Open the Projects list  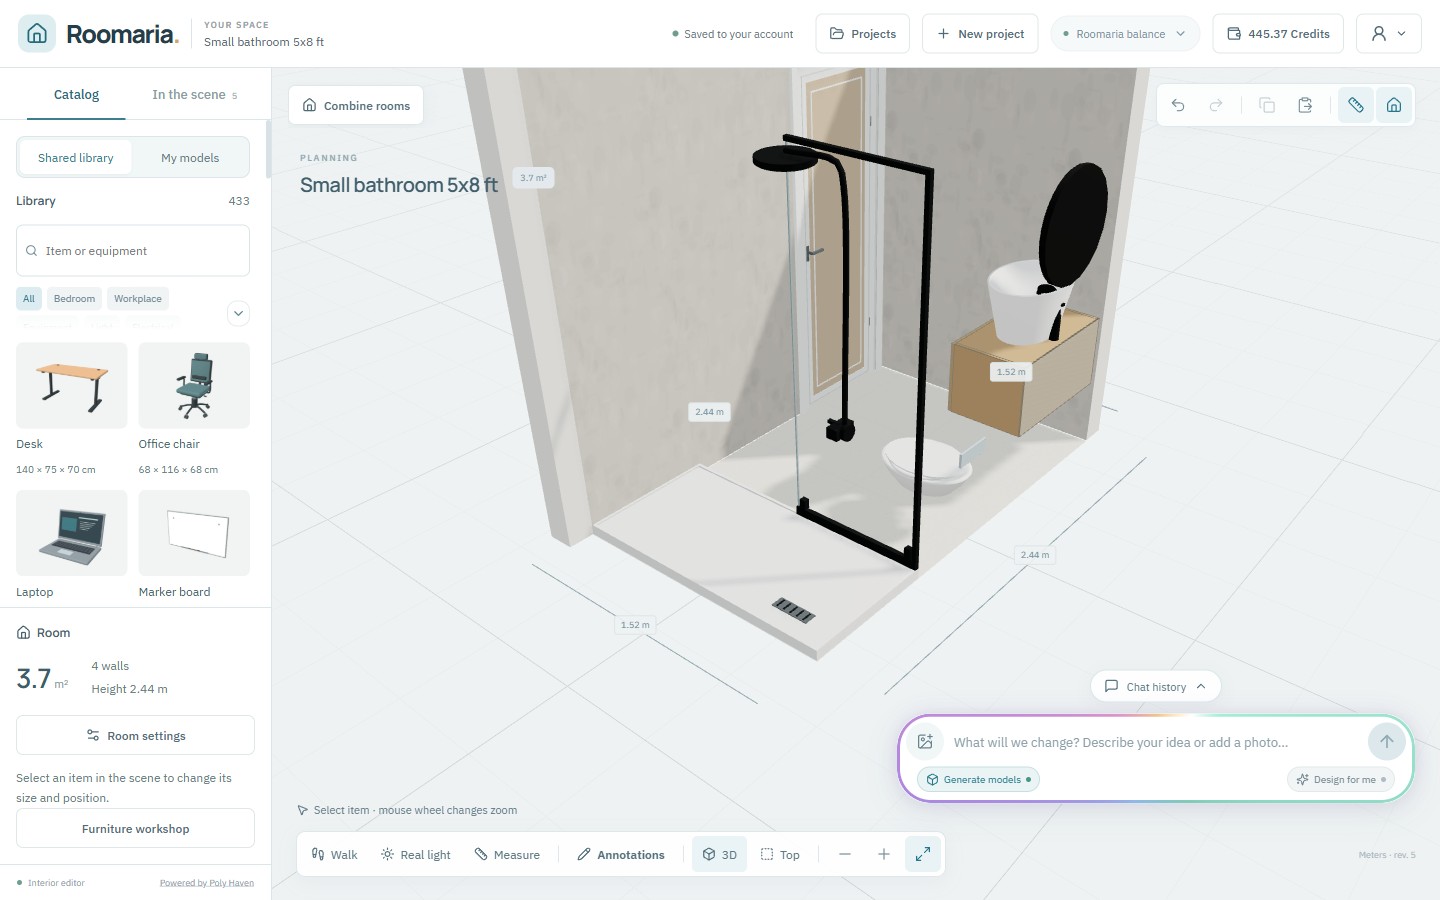click(863, 33)
